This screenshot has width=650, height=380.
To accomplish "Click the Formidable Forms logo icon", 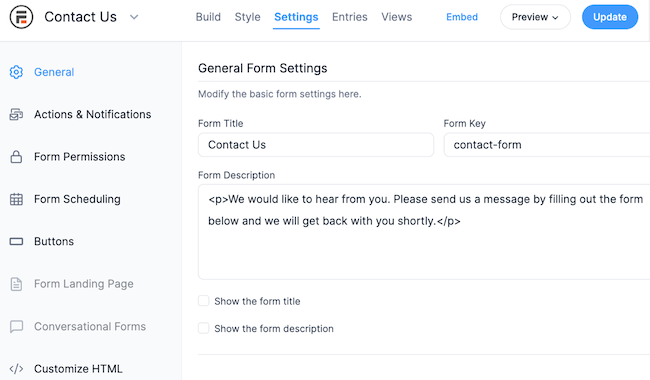I will (21, 17).
